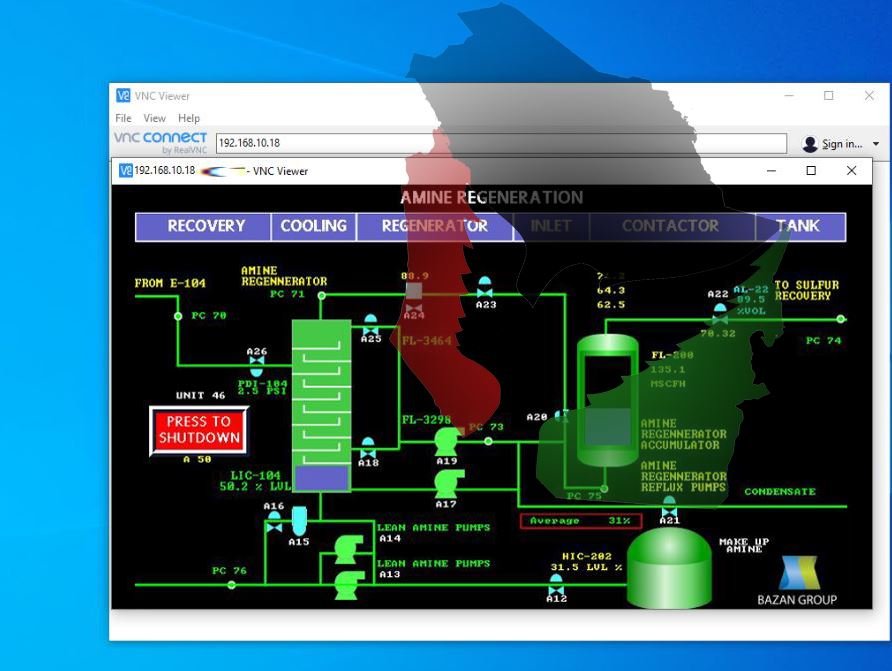Switch to the COOLING tab
The height and width of the screenshot is (671, 892).
[x=313, y=226]
